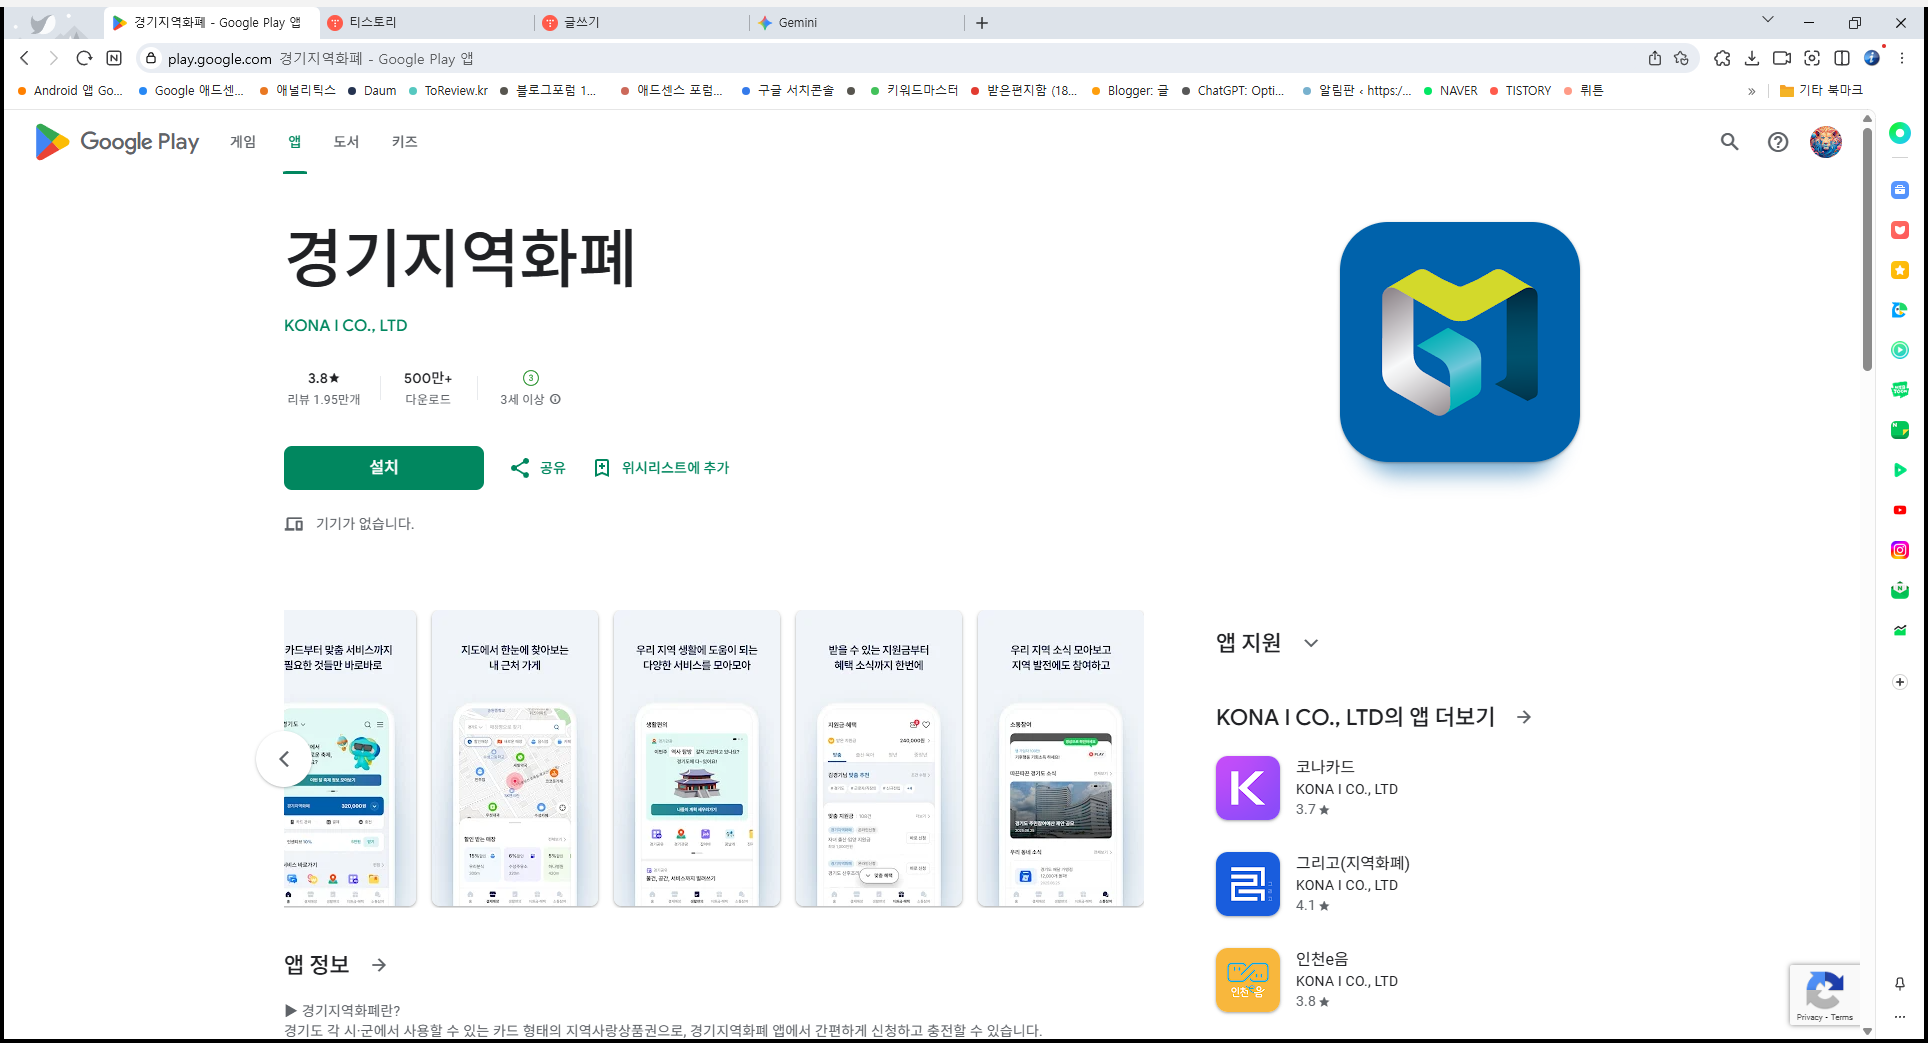Switch to the 게임 tab
Screen dimensions: 1928x1043
point(241,142)
